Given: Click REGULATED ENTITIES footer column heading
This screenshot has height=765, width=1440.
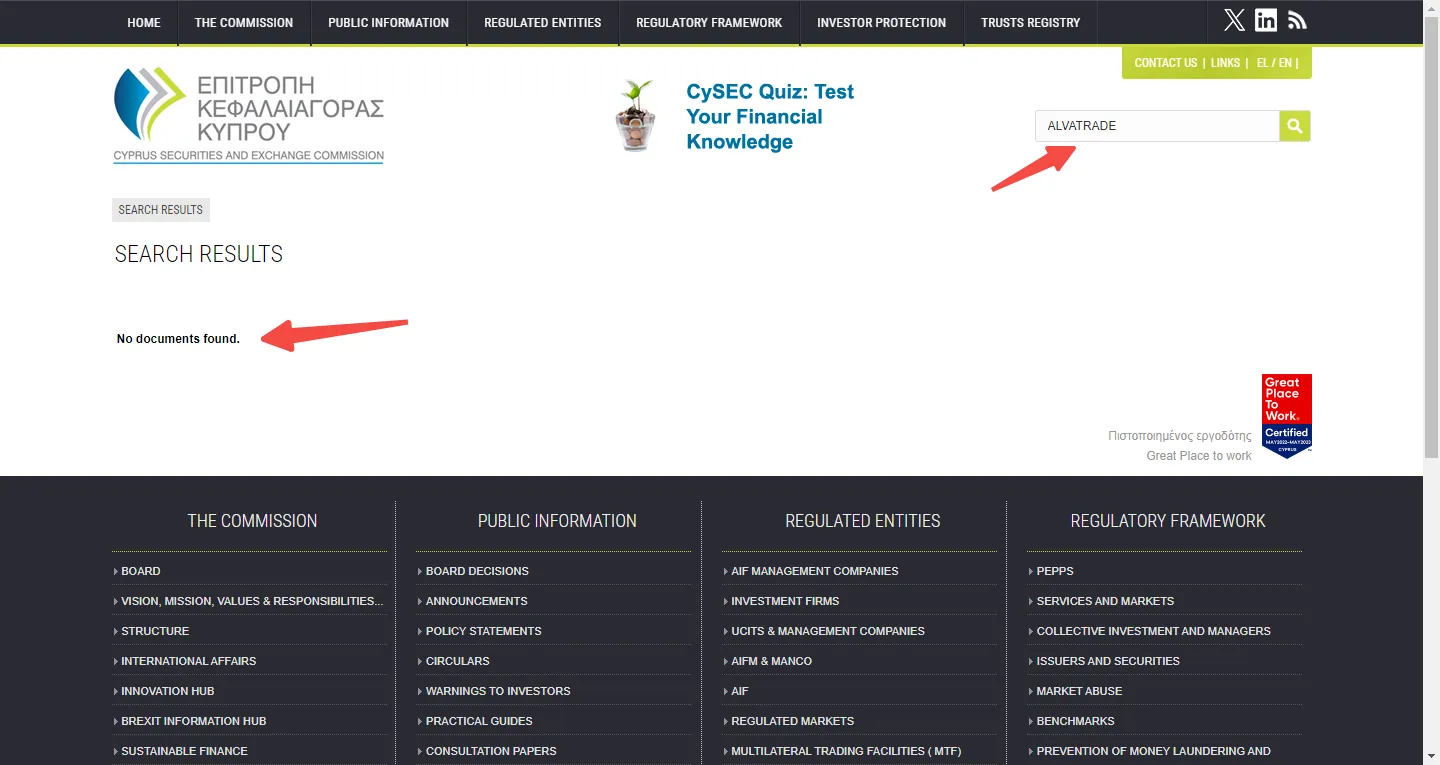Looking at the screenshot, I should (863, 521).
